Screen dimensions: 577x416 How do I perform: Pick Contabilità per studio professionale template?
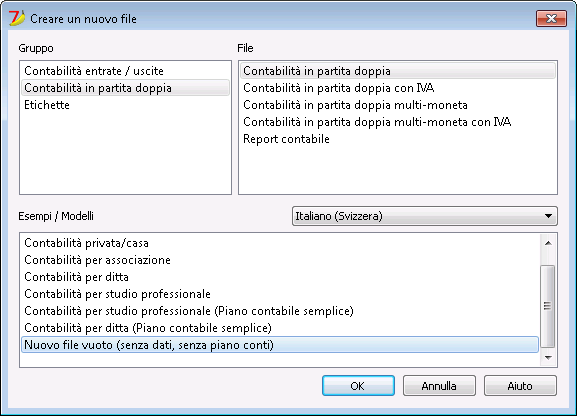coord(280,294)
